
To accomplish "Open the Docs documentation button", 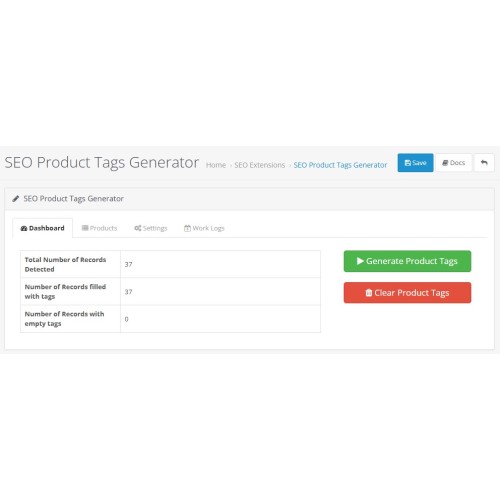I will [453, 163].
